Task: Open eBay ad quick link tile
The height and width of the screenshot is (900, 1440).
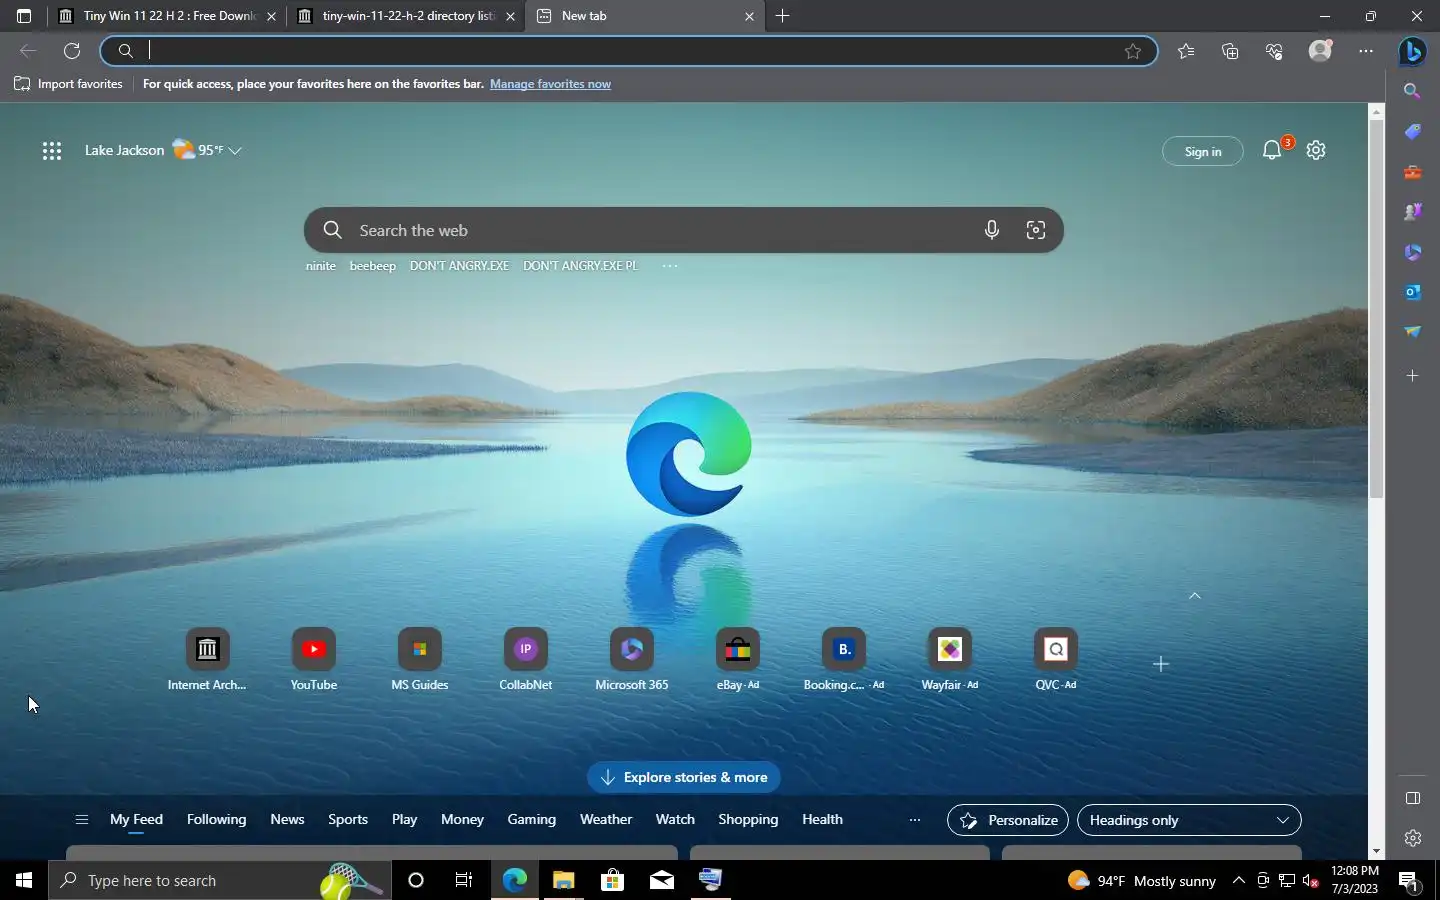Action: 737,660
